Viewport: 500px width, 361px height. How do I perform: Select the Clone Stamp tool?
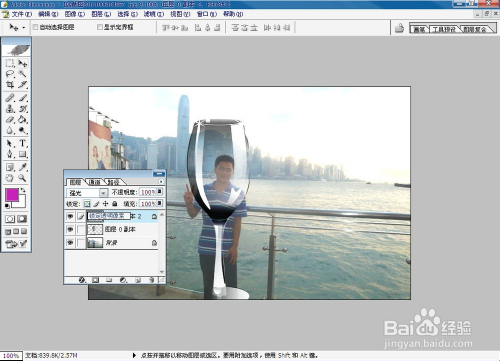10,109
